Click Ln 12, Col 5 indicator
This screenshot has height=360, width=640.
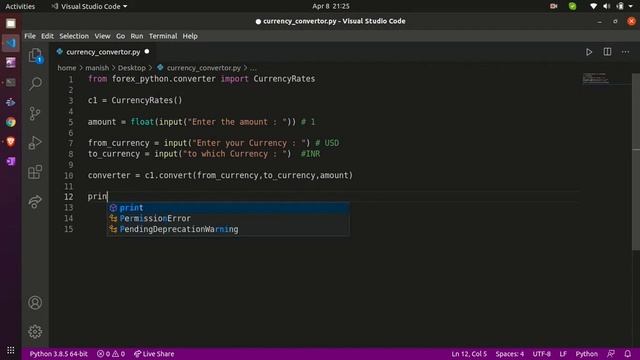click(x=469, y=353)
